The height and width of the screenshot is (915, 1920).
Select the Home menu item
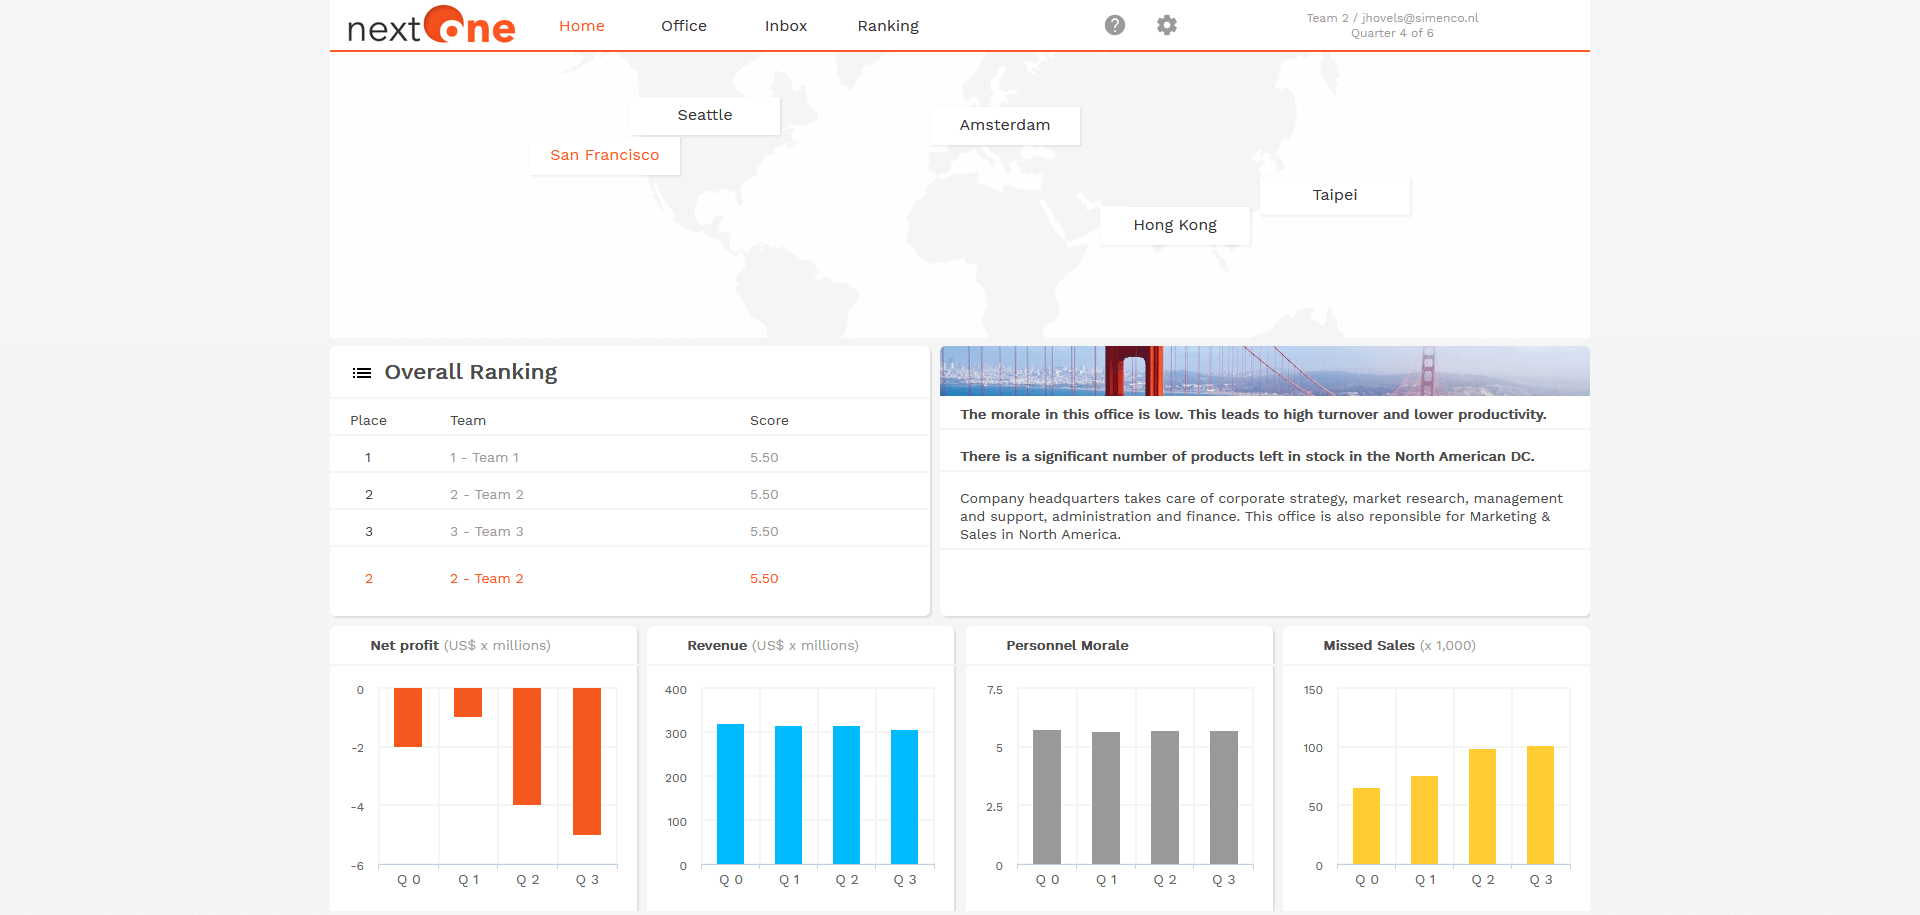[581, 26]
